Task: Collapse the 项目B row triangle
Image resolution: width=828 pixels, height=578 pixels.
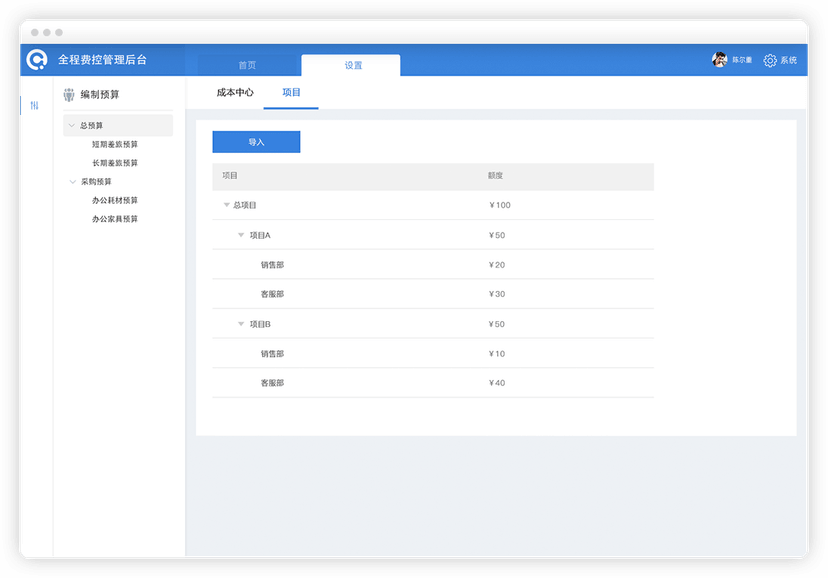Action: [241, 324]
